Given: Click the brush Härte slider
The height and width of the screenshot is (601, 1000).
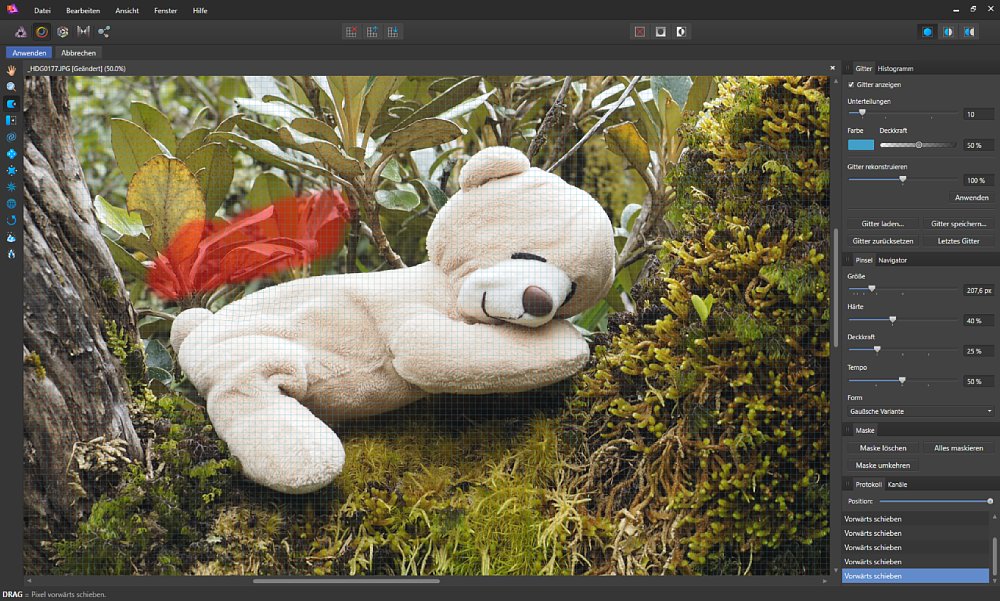Looking at the screenshot, I should coord(903,320).
